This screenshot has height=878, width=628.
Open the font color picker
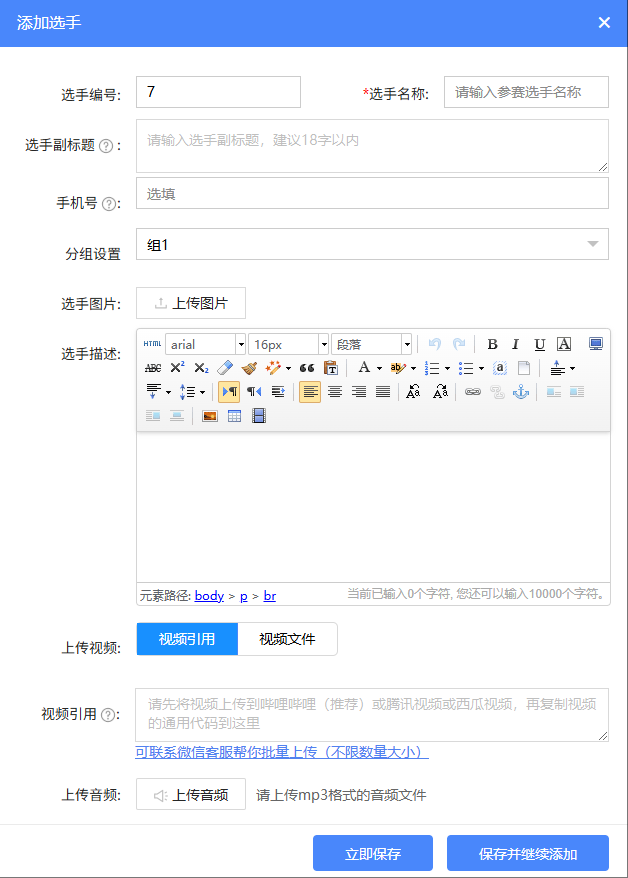point(365,368)
